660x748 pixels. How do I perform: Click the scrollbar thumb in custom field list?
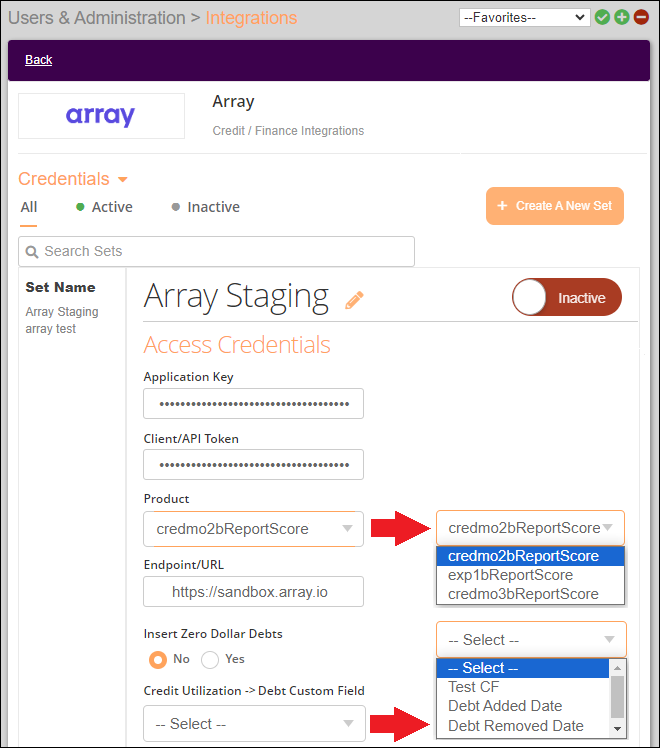tap(618, 697)
